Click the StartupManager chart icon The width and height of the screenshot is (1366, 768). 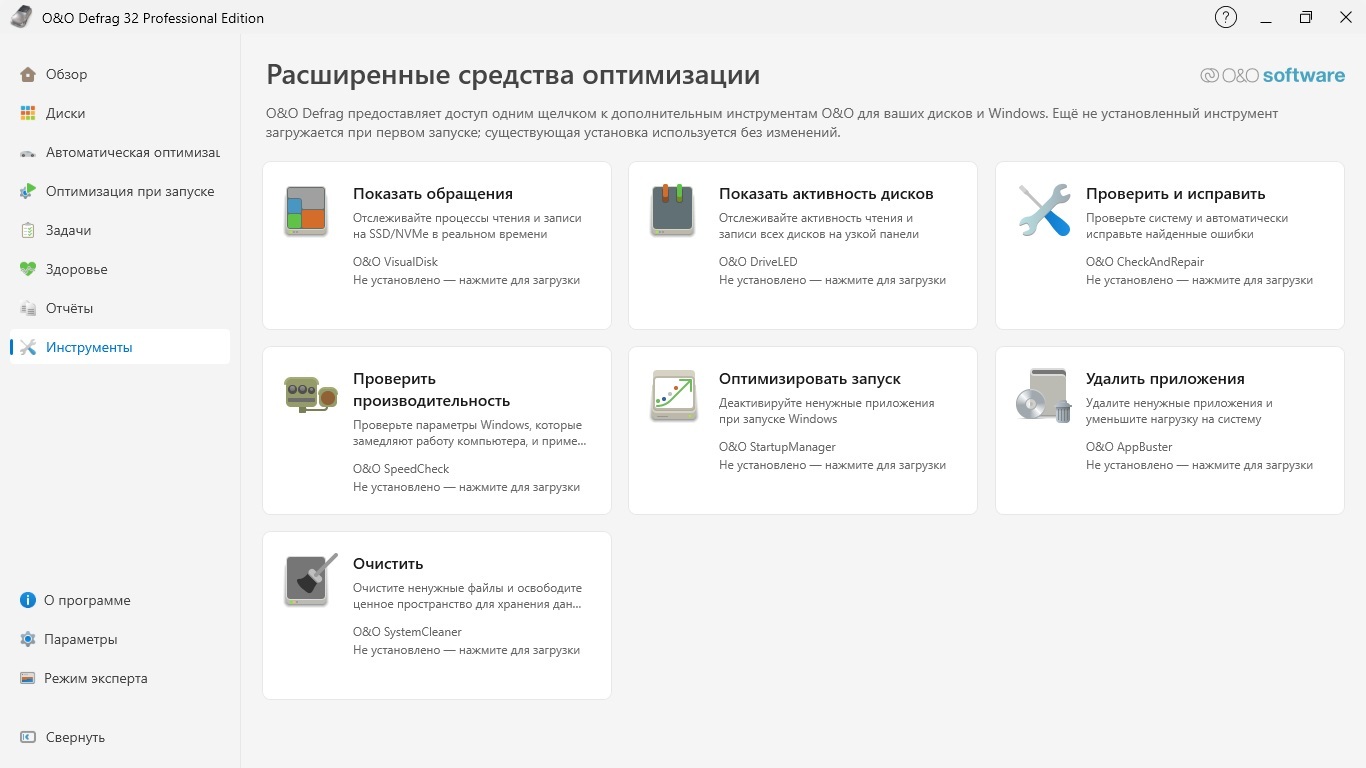(x=673, y=395)
